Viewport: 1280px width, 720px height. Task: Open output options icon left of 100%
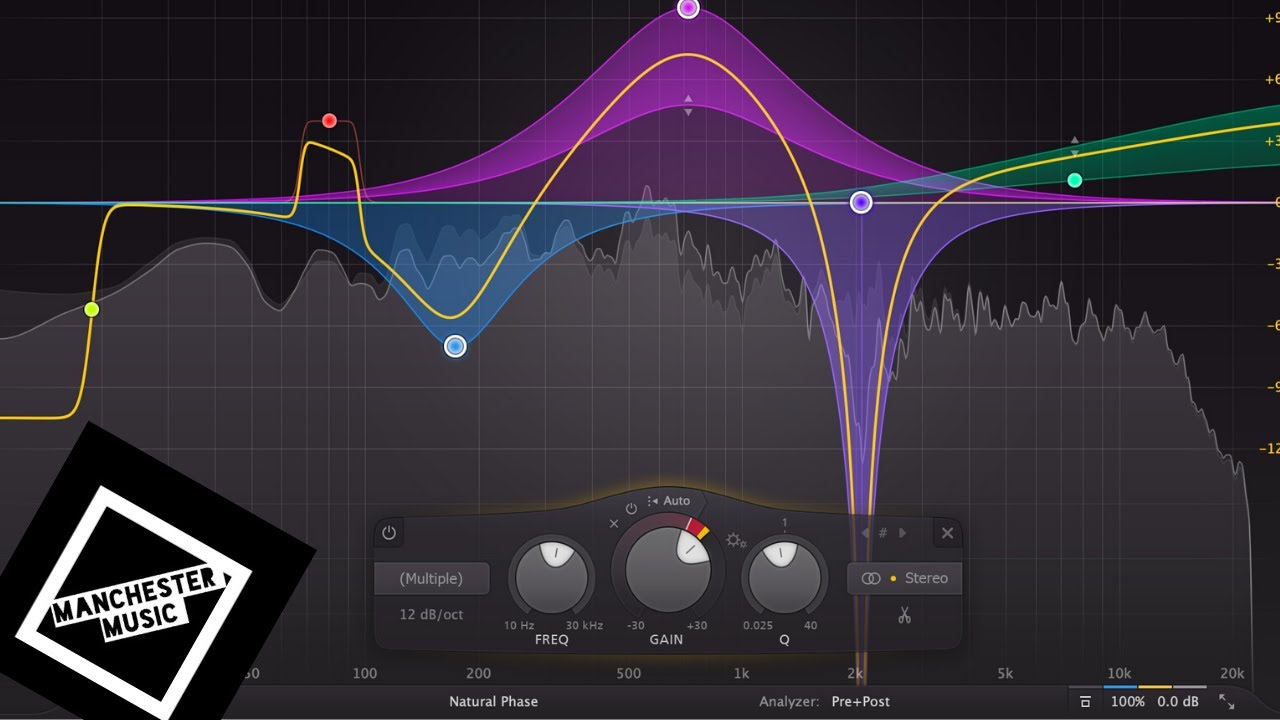click(x=1085, y=702)
